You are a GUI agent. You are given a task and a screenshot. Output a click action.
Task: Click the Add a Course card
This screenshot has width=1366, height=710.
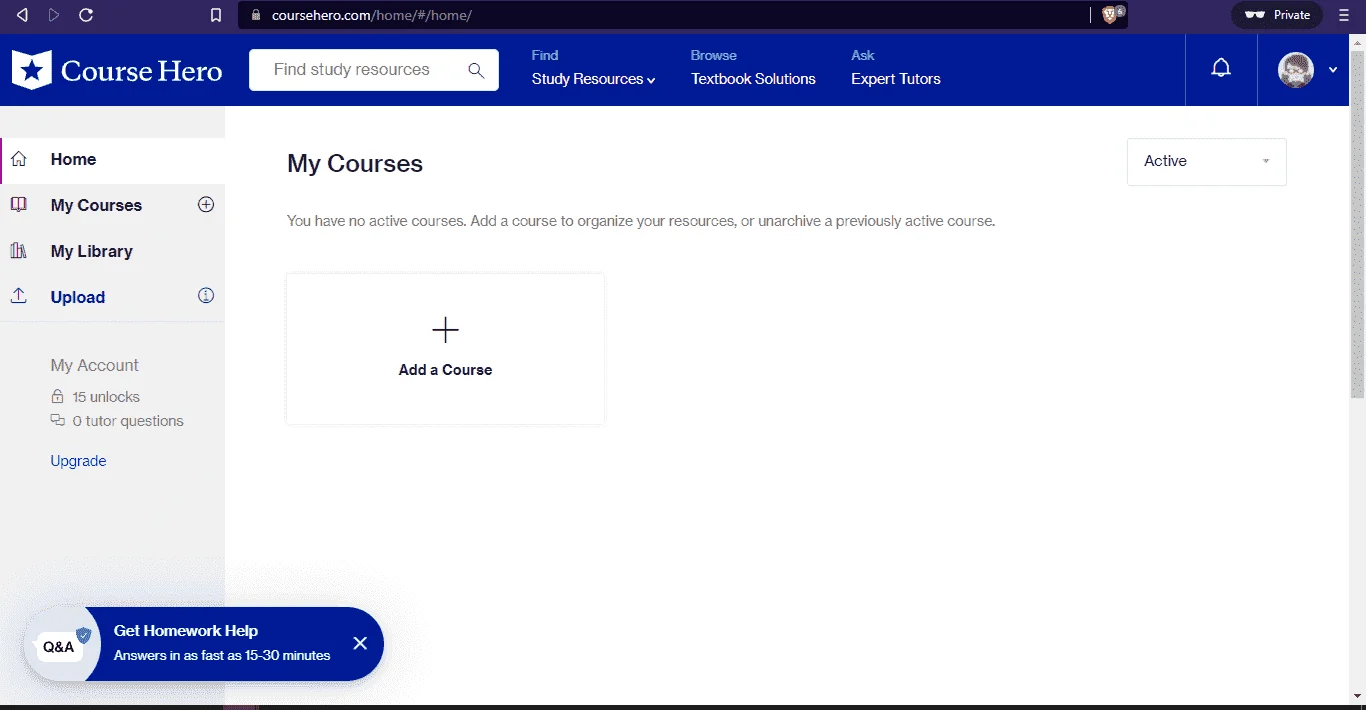tap(445, 349)
